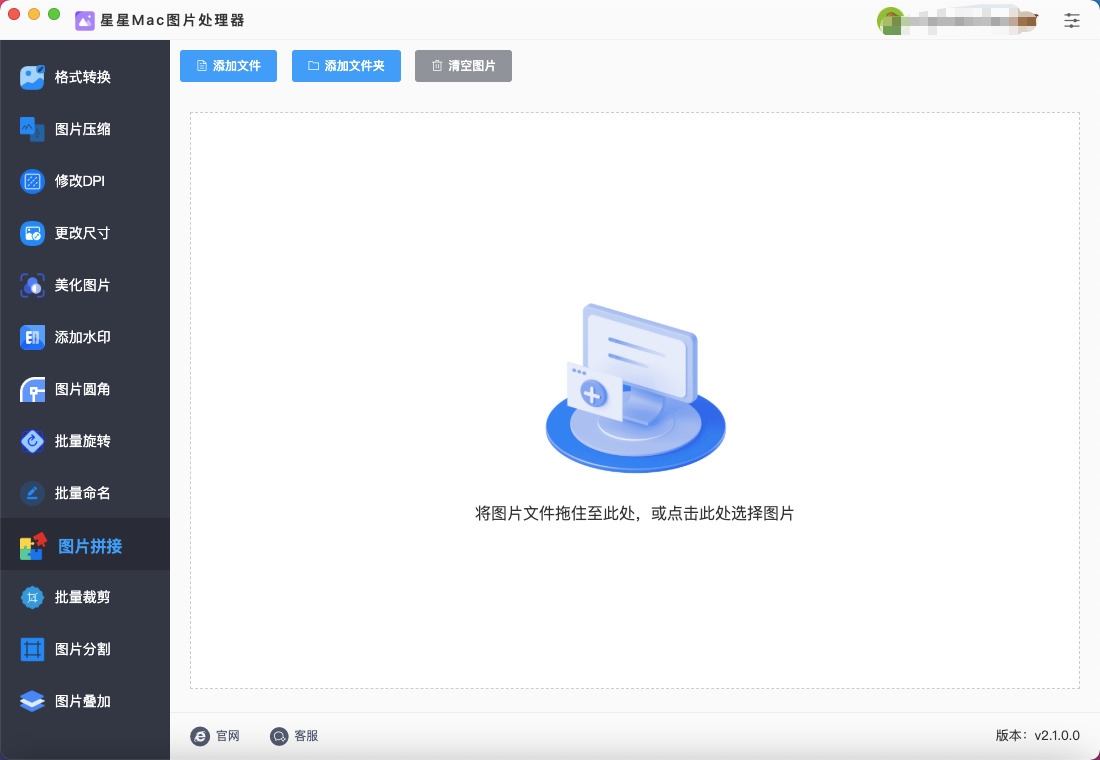This screenshot has height=760, width=1100.
Task: Select 图片拼接 text label
Action: point(90,546)
